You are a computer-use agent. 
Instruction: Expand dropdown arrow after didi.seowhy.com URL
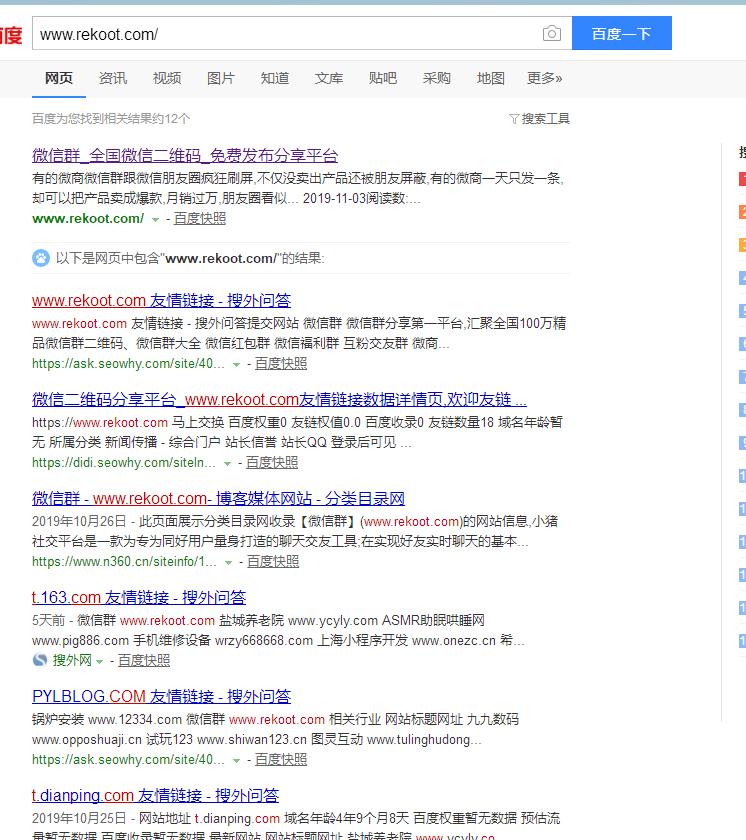(228, 463)
